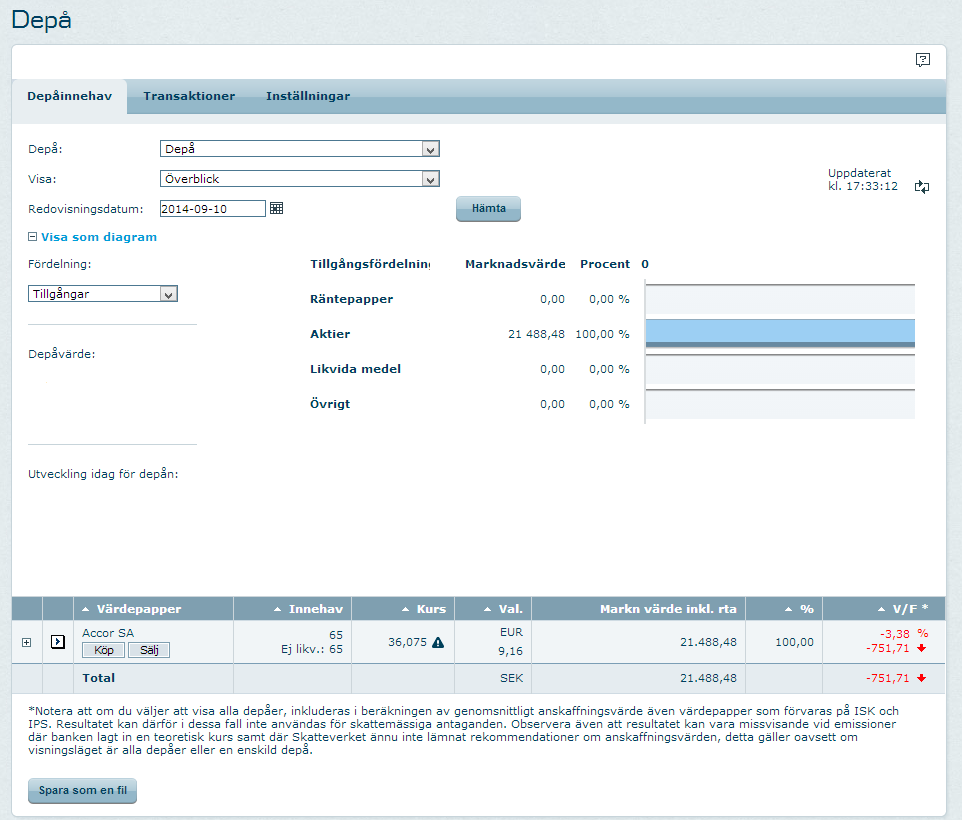Open the help icon at top right
Viewport: 962px width, 820px height.
coord(922,60)
